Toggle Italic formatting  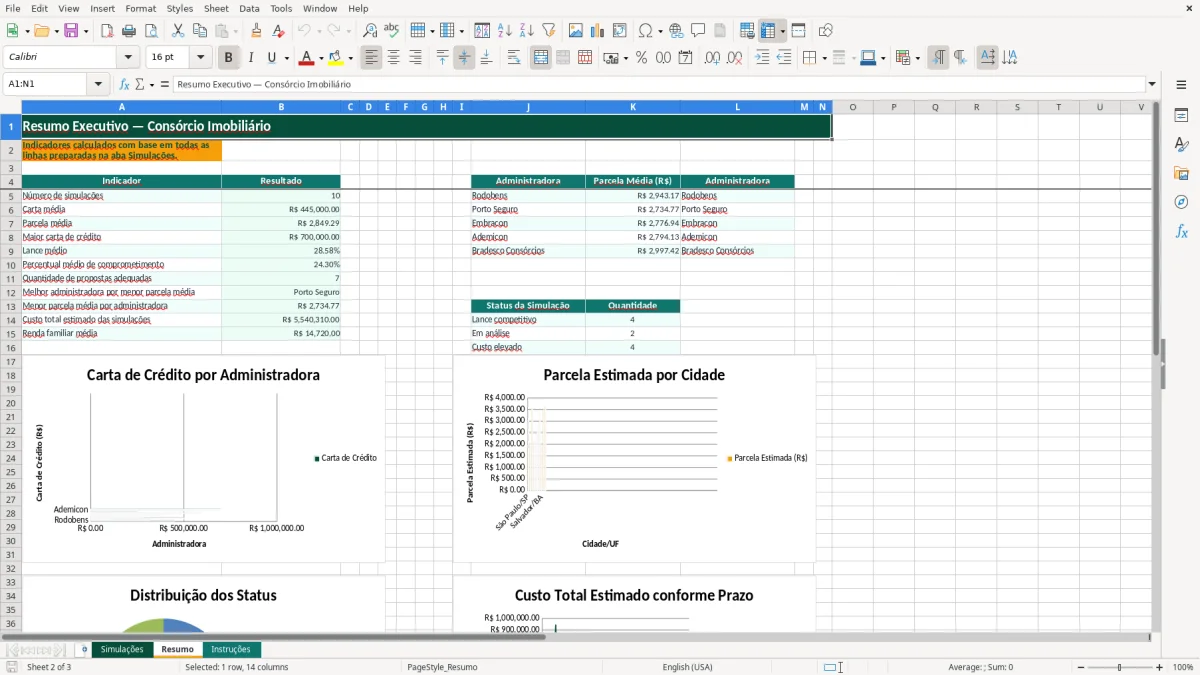(x=251, y=58)
